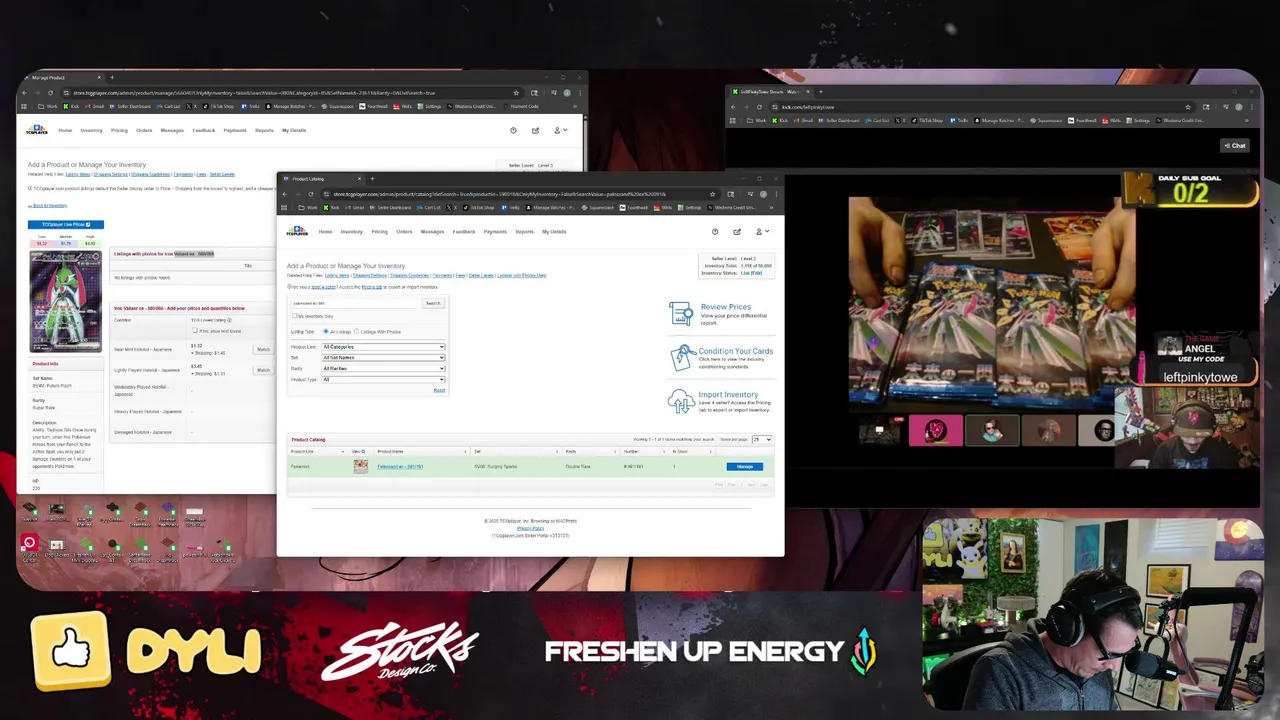Image resolution: width=1280 pixels, height=720 pixels.
Task: Open Product Type dropdown
Action: pos(383,379)
